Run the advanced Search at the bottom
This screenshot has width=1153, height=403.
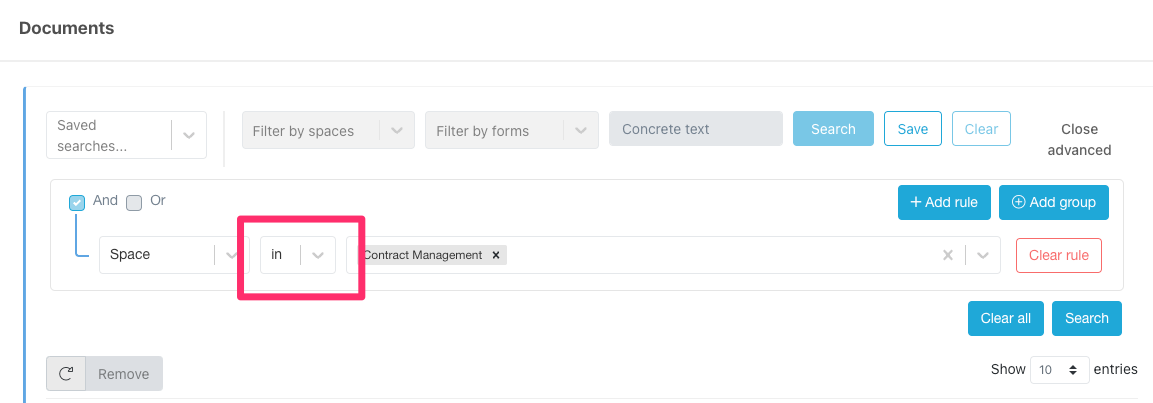click(x=1086, y=318)
